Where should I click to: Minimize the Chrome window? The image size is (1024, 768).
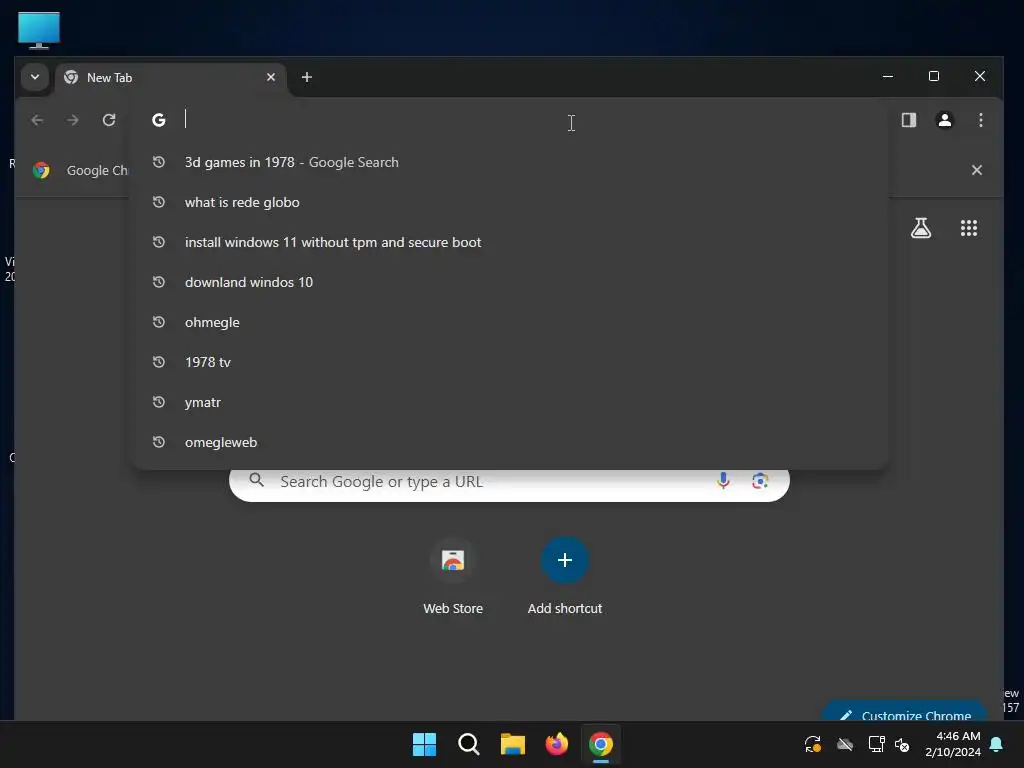pyautogui.click(x=888, y=76)
